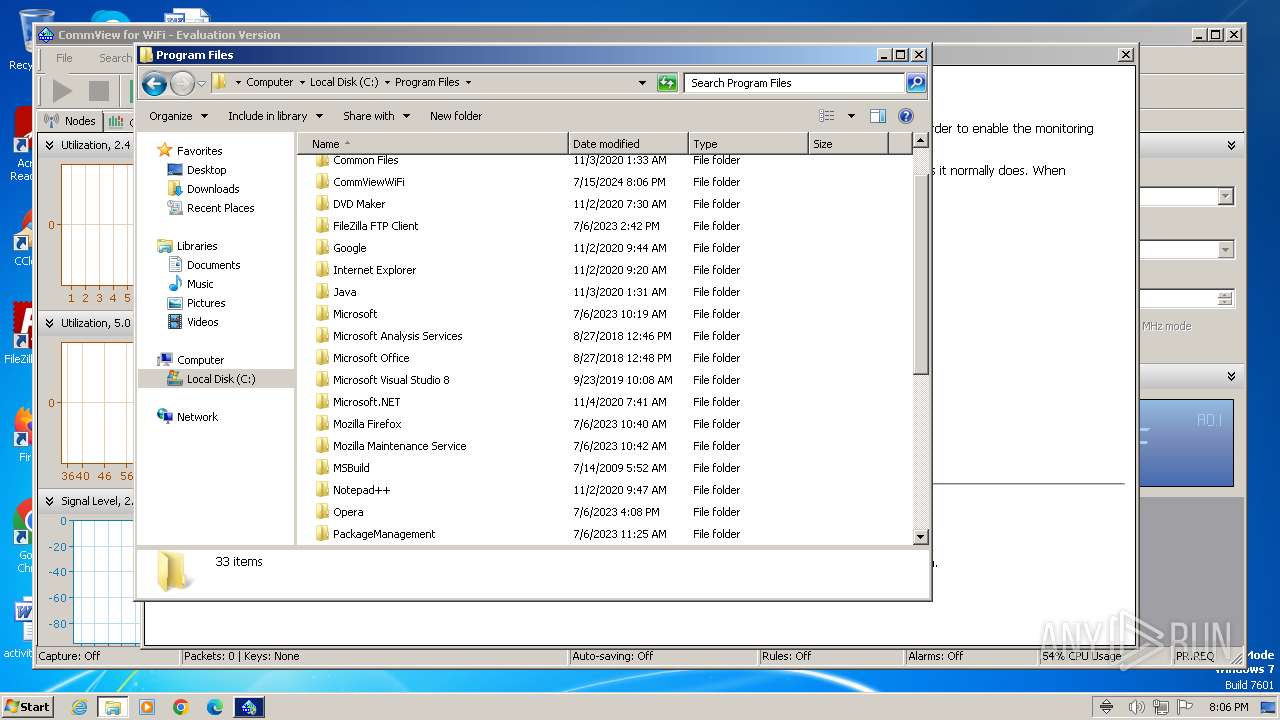This screenshot has height=720, width=1280.
Task: Select Internet Explorer folder icon
Action: click(x=322, y=270)
